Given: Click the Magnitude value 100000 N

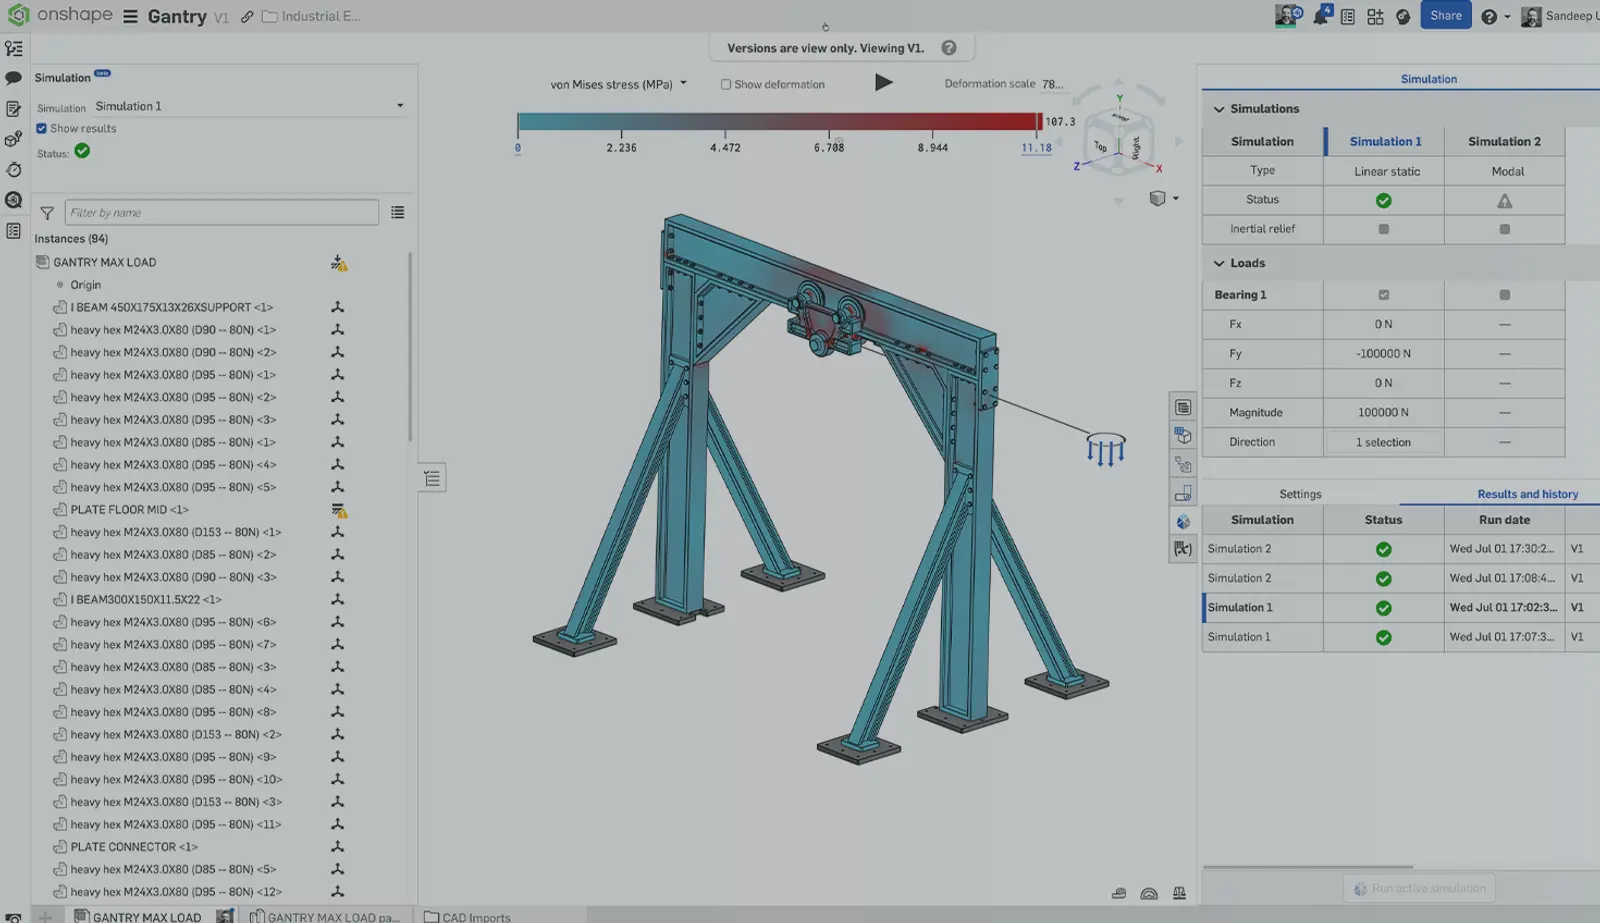Looking at the screenshot, I should (1384, 413).
